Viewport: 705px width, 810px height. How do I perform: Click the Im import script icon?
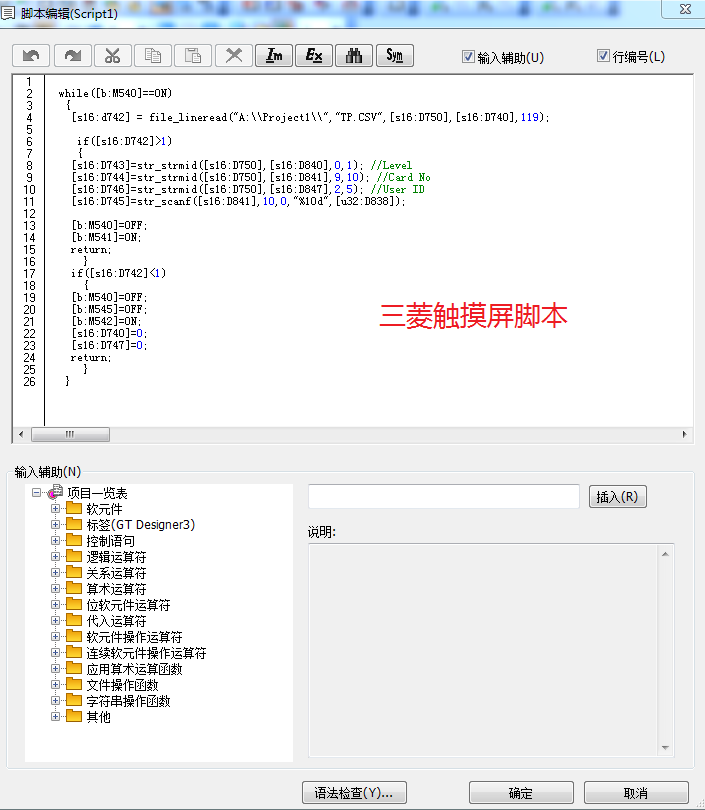(x=274, y=55)
